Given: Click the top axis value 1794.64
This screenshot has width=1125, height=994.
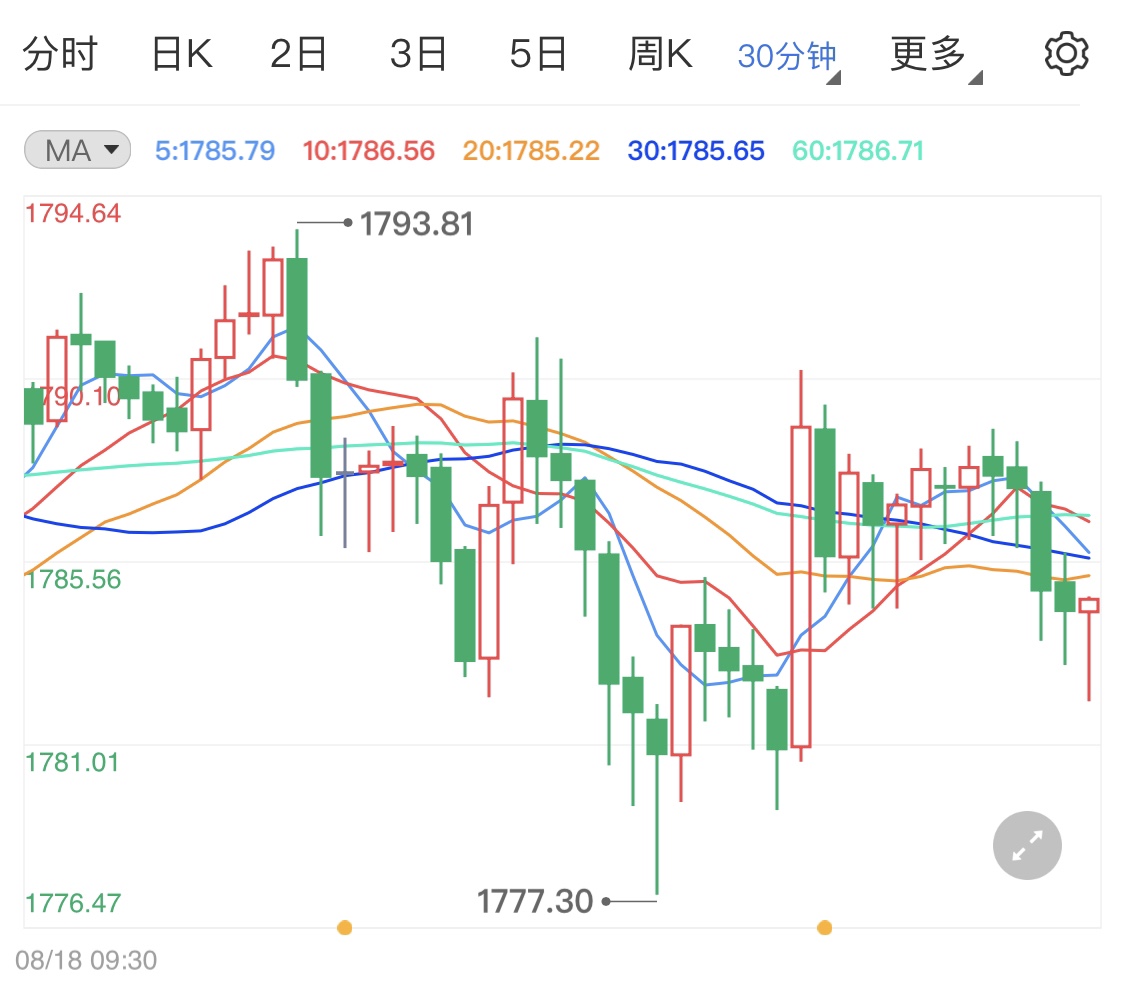Looking at the screenshot, I should pos(73,213).
